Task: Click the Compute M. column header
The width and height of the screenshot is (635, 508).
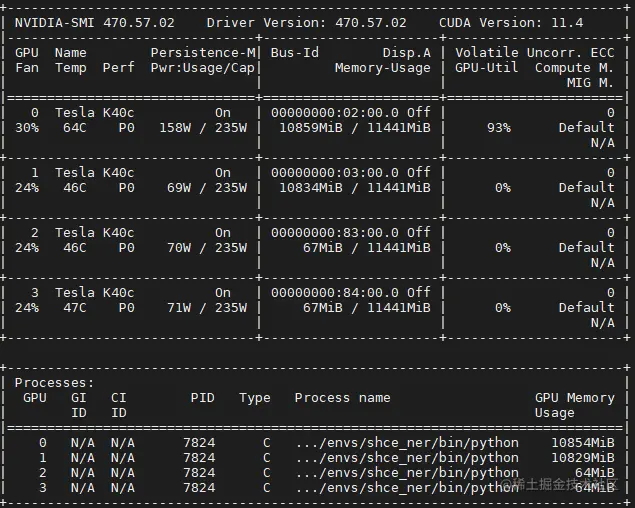Action: [574, 68]
